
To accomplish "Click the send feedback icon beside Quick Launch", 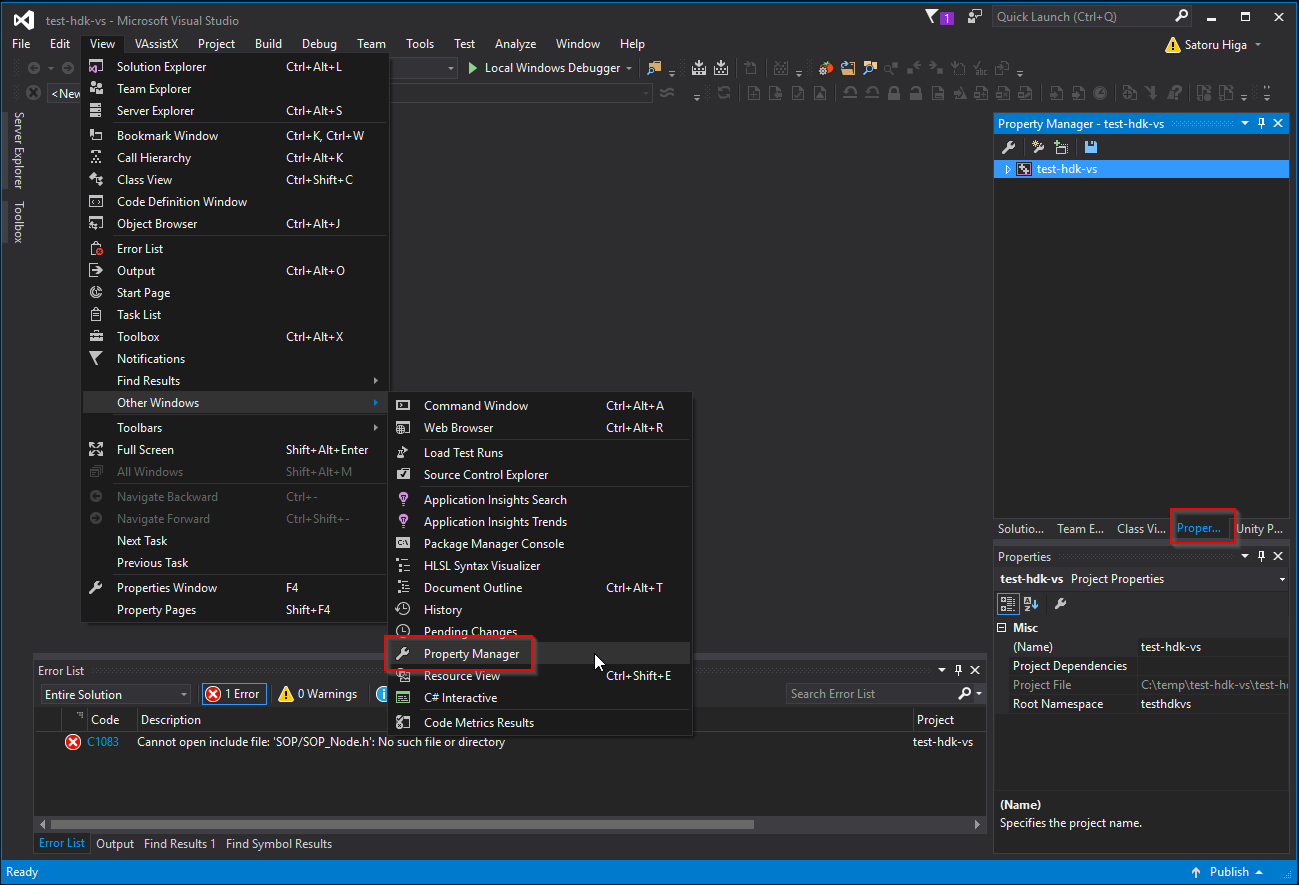I will point(974,16).
